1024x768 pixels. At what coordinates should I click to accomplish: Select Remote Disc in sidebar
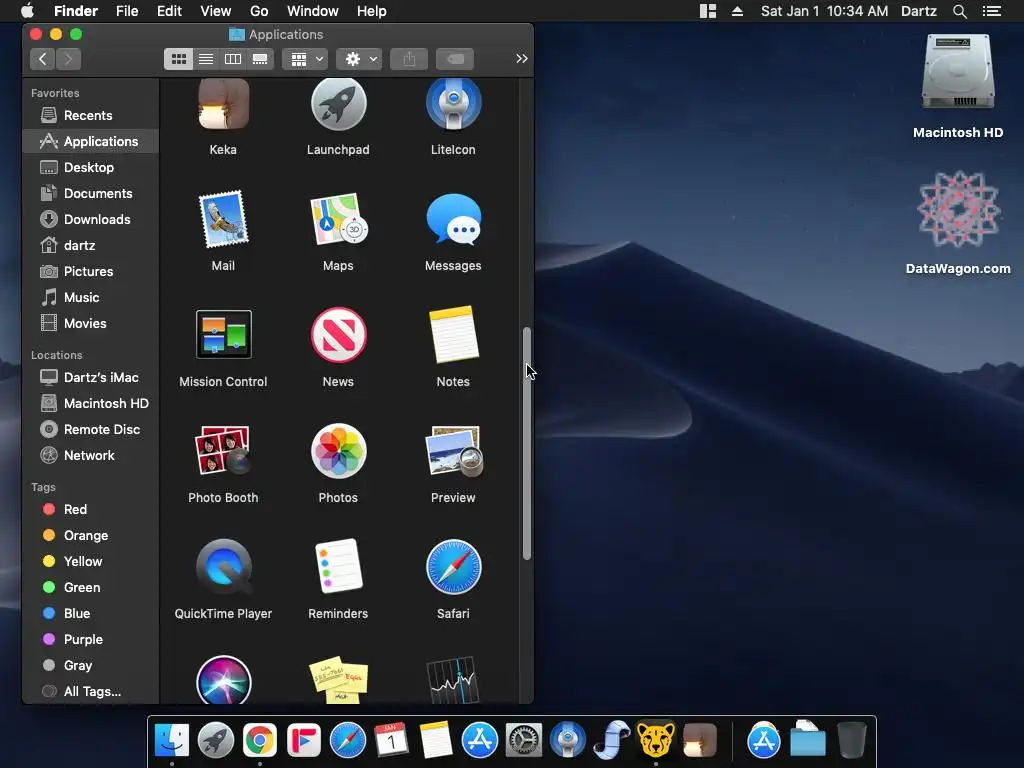(x=91, y=429)
